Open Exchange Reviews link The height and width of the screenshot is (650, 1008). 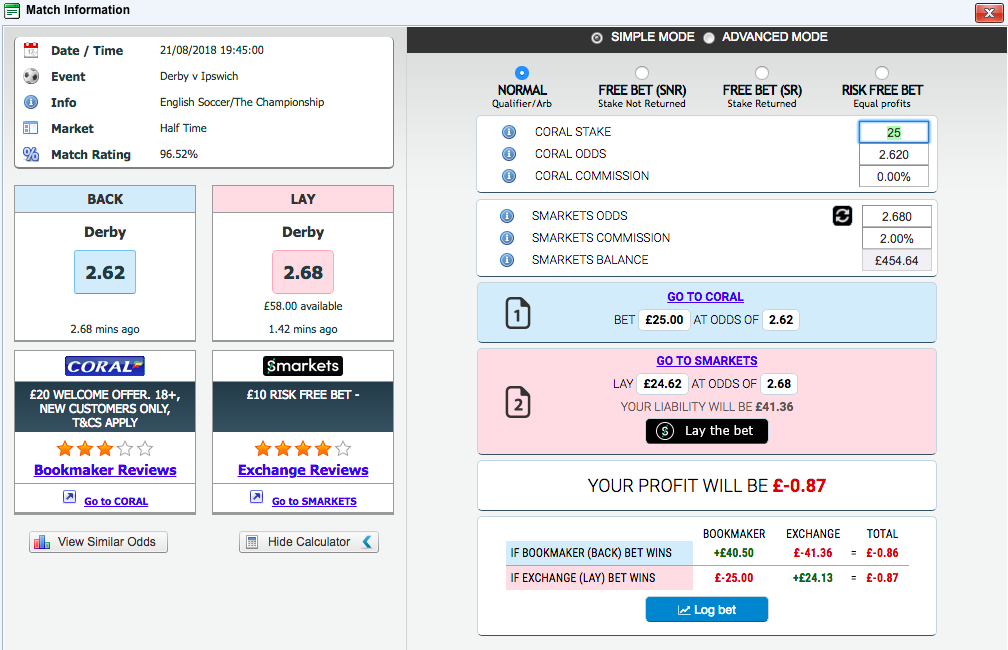pyautogui.click(x=303, y=470)
